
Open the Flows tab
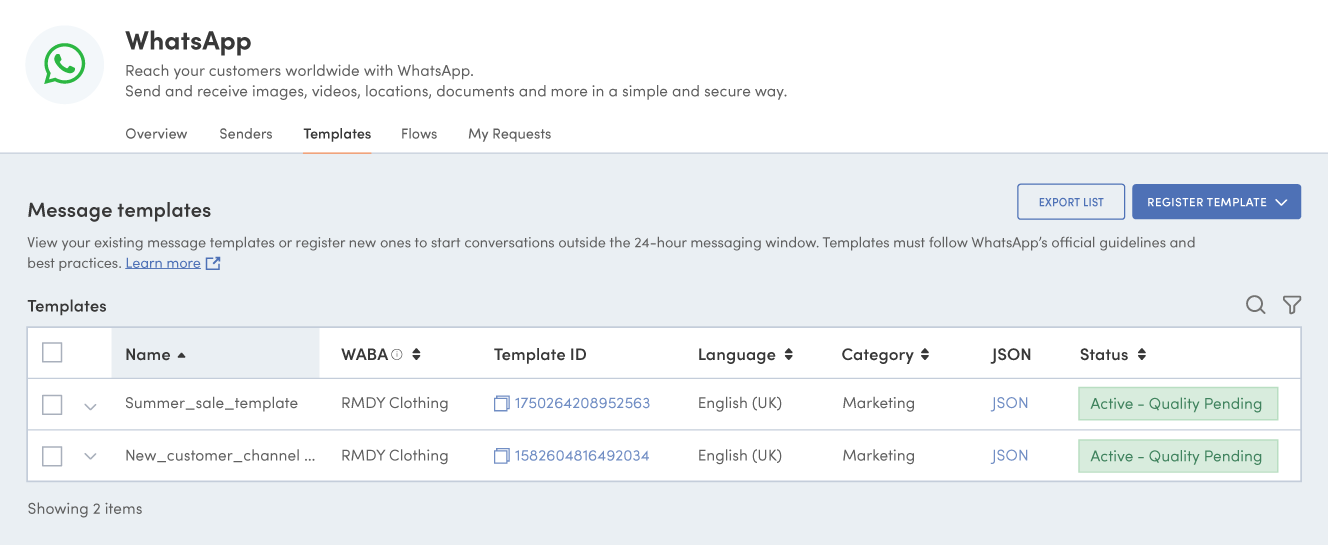click(419, 134)
